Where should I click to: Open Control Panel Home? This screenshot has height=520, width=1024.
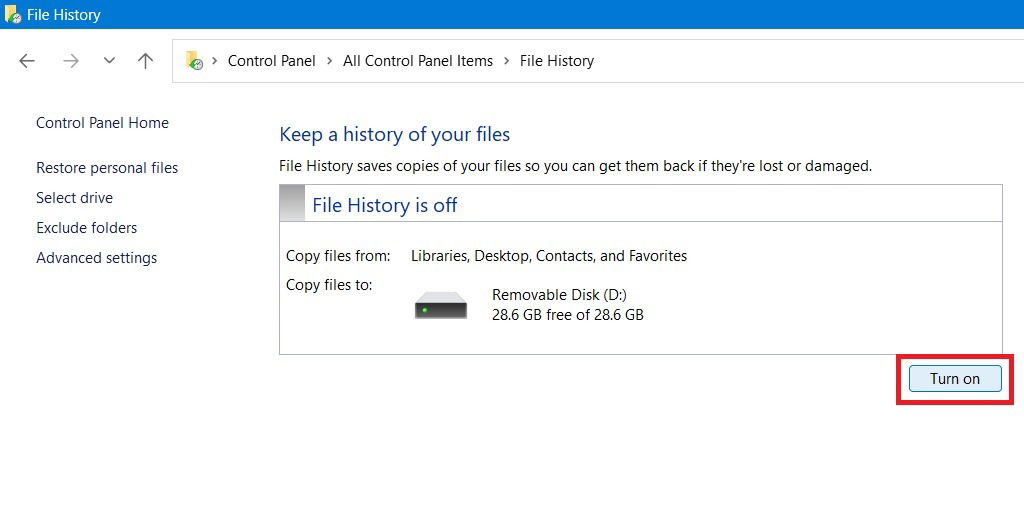pyautogui.click(x=102, y=123)
